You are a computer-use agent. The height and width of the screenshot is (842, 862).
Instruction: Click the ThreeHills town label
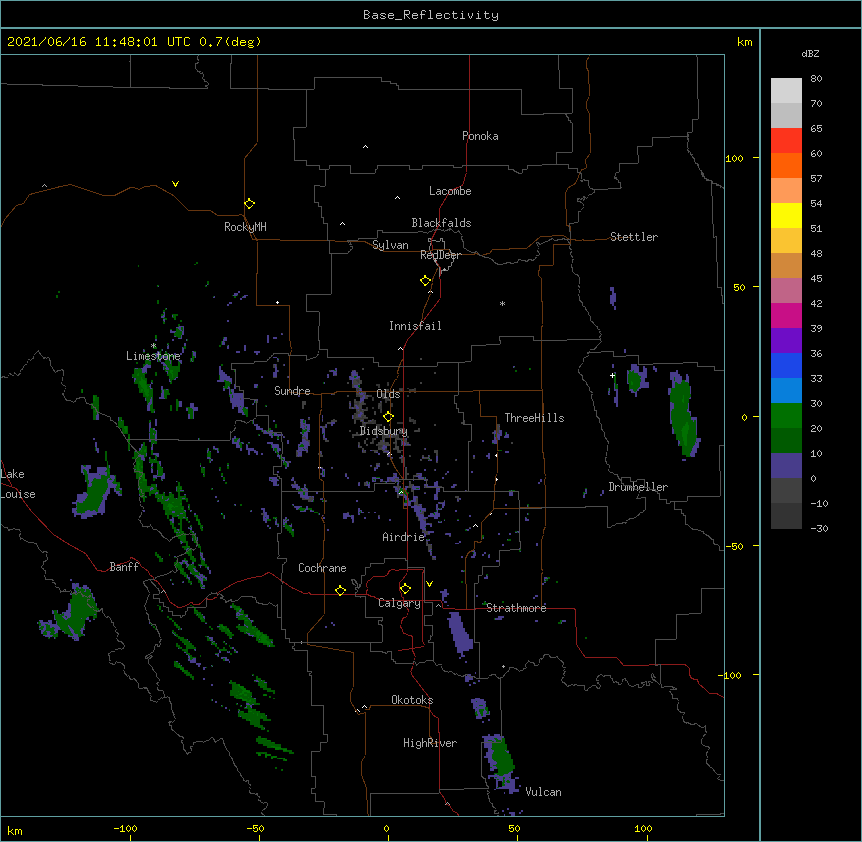coord(534,418)
